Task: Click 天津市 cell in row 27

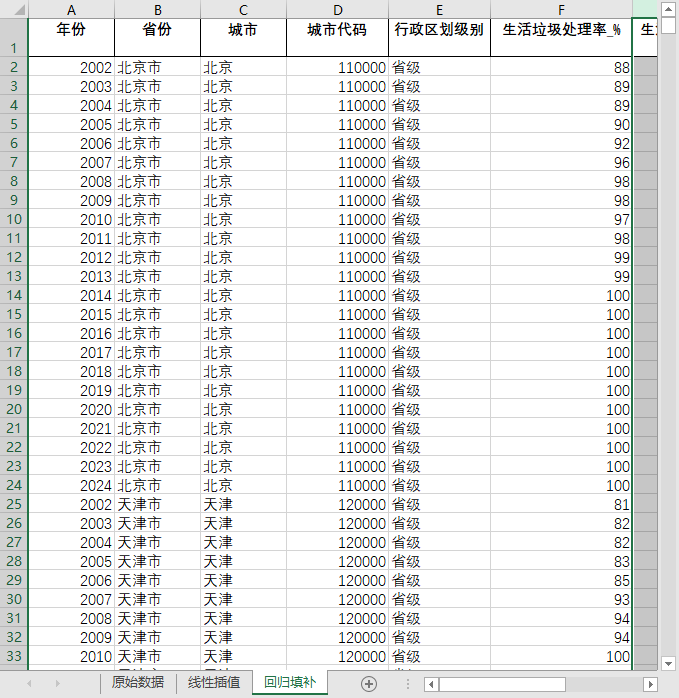Action: [x=157, y=542]
